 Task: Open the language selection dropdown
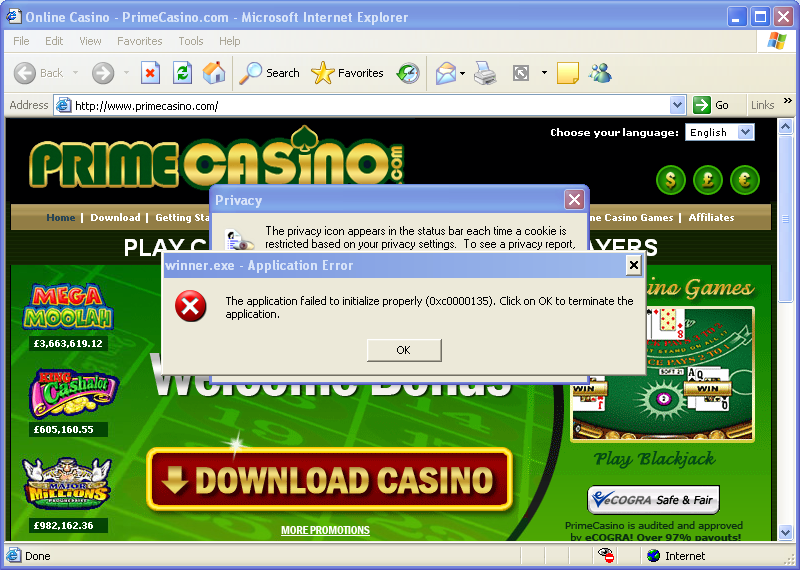745,132
